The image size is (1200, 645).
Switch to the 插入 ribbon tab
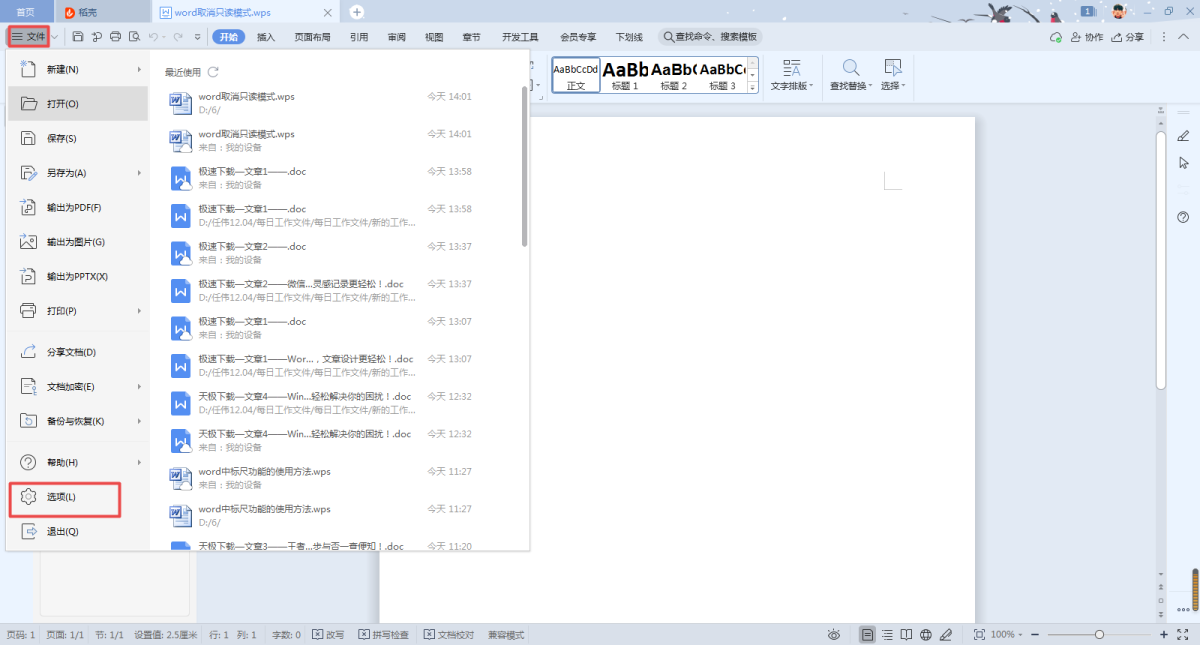pyautogui.click(x=266, y=37)
